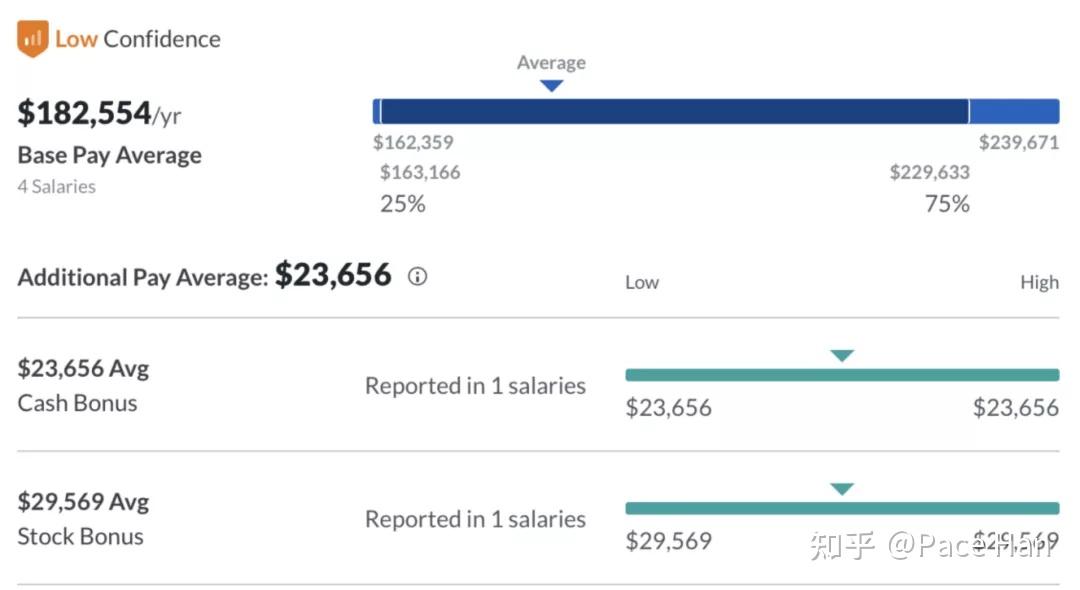Click the orange Low Confidence shield icon

(33, 39)
